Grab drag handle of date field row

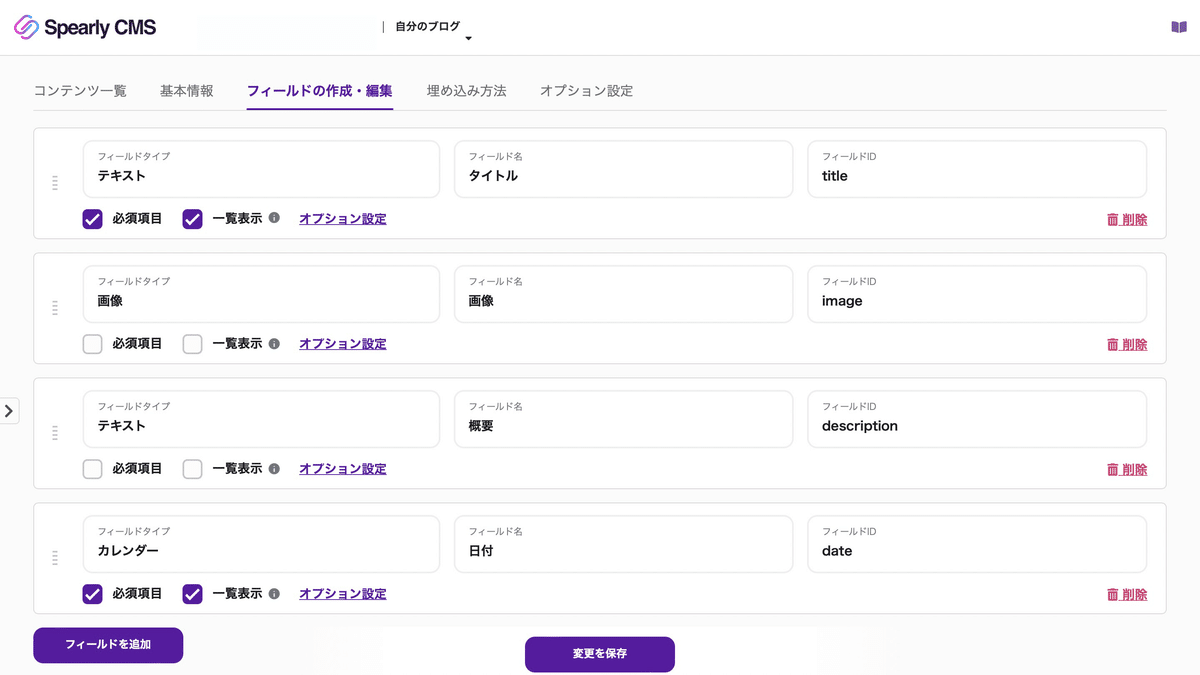pyautogui.click(x=55, y=558)
